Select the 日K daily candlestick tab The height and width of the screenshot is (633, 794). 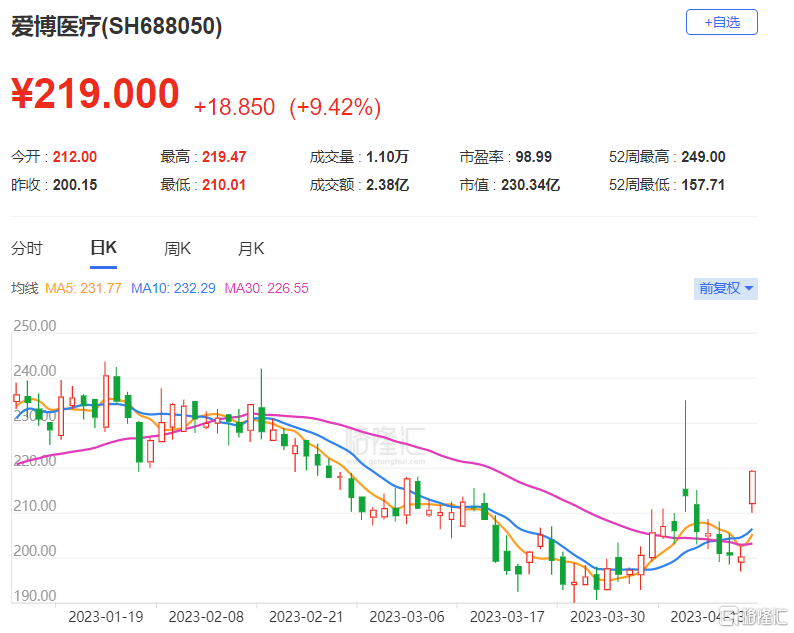click(x=103, y=248)
